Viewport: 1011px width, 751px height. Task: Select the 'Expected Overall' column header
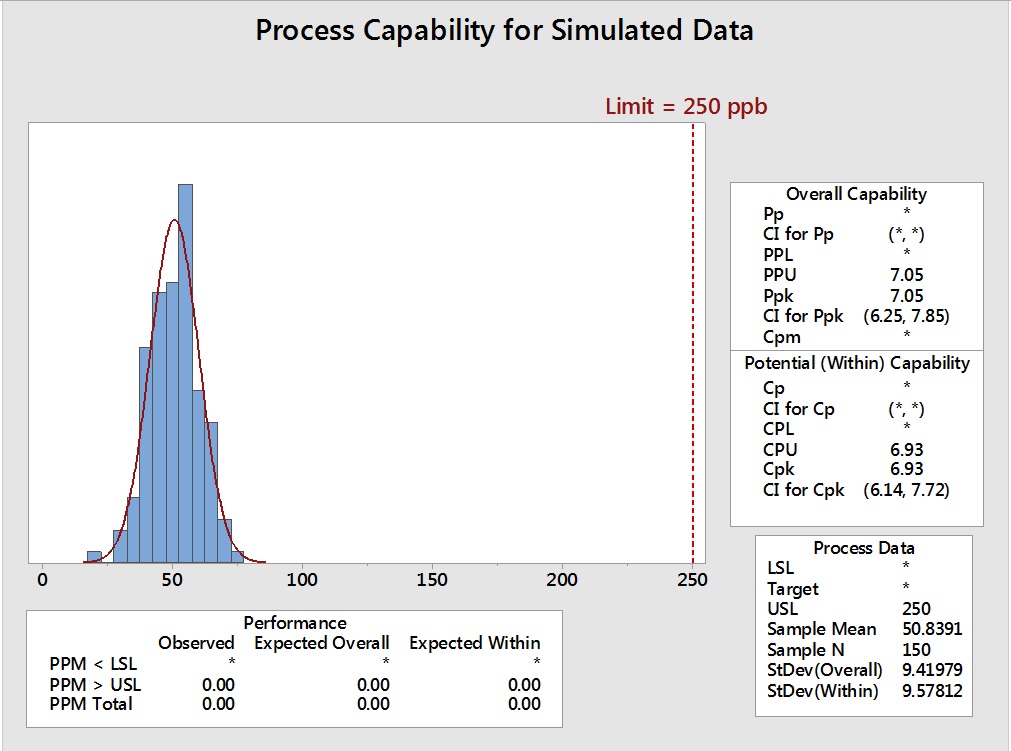(321, 643)
